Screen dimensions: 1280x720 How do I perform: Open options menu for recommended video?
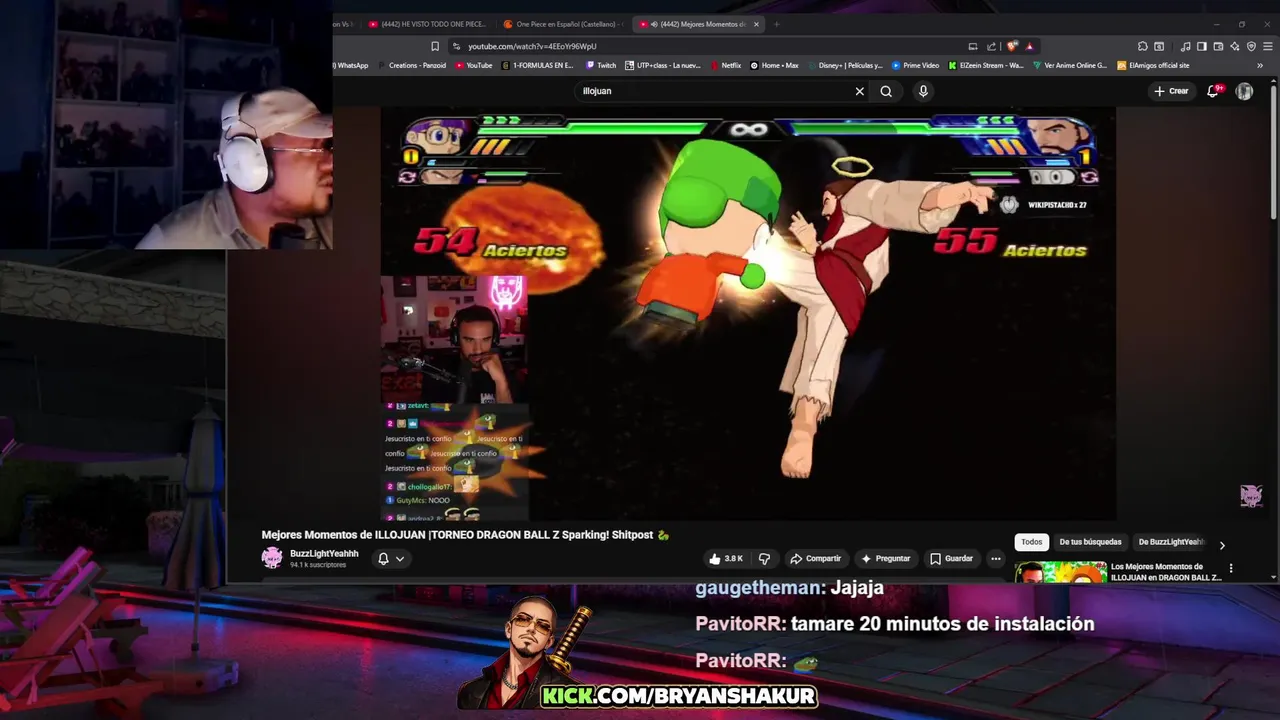pyautogui.click(x=1231, y=568)
